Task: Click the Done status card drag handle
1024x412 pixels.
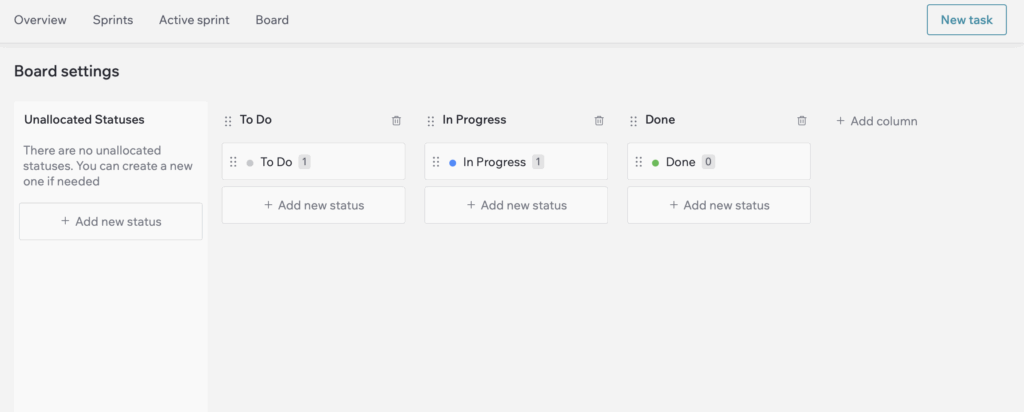Action: tap(639, 162)
